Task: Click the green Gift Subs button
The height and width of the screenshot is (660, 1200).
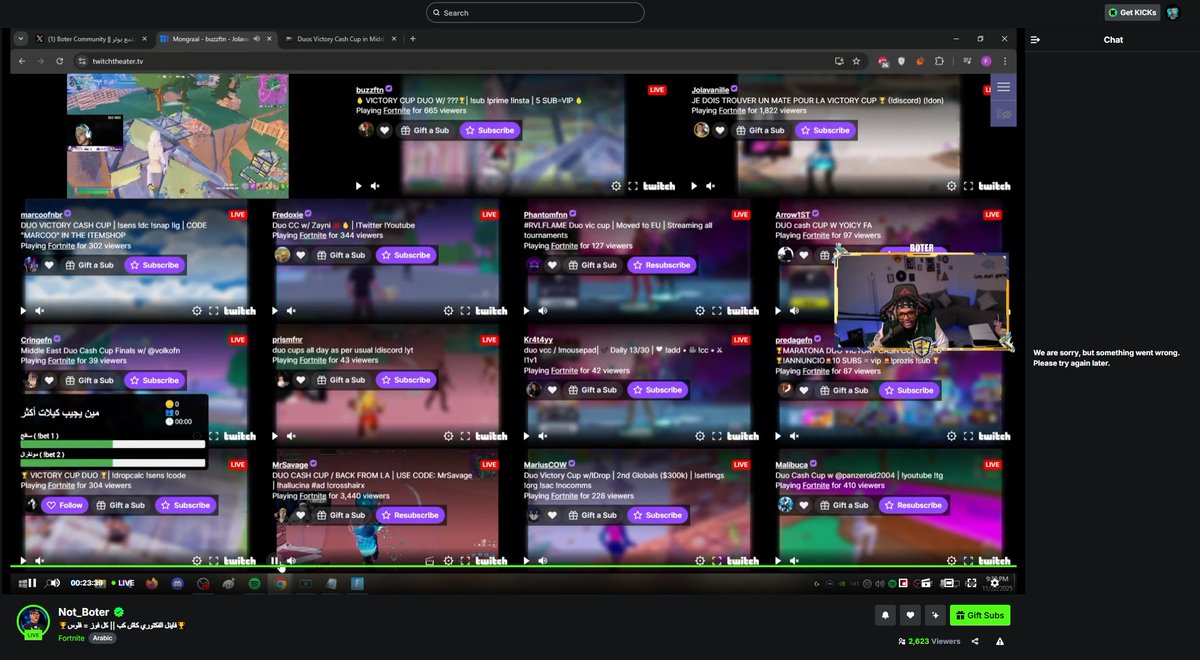Action: coord(980,616)
